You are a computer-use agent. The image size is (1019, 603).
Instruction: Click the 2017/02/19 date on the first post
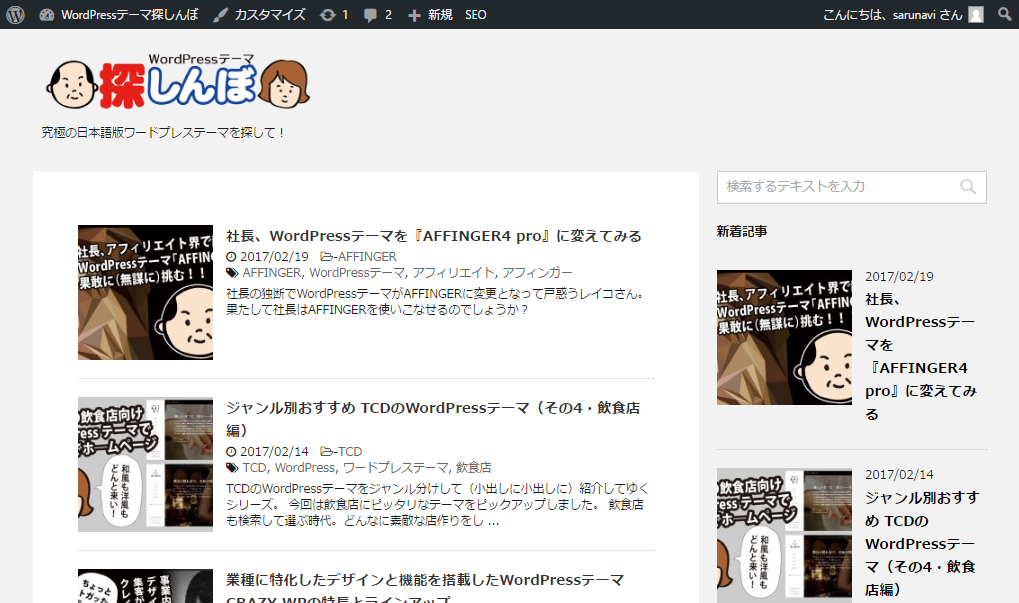[x=274, y=257]
